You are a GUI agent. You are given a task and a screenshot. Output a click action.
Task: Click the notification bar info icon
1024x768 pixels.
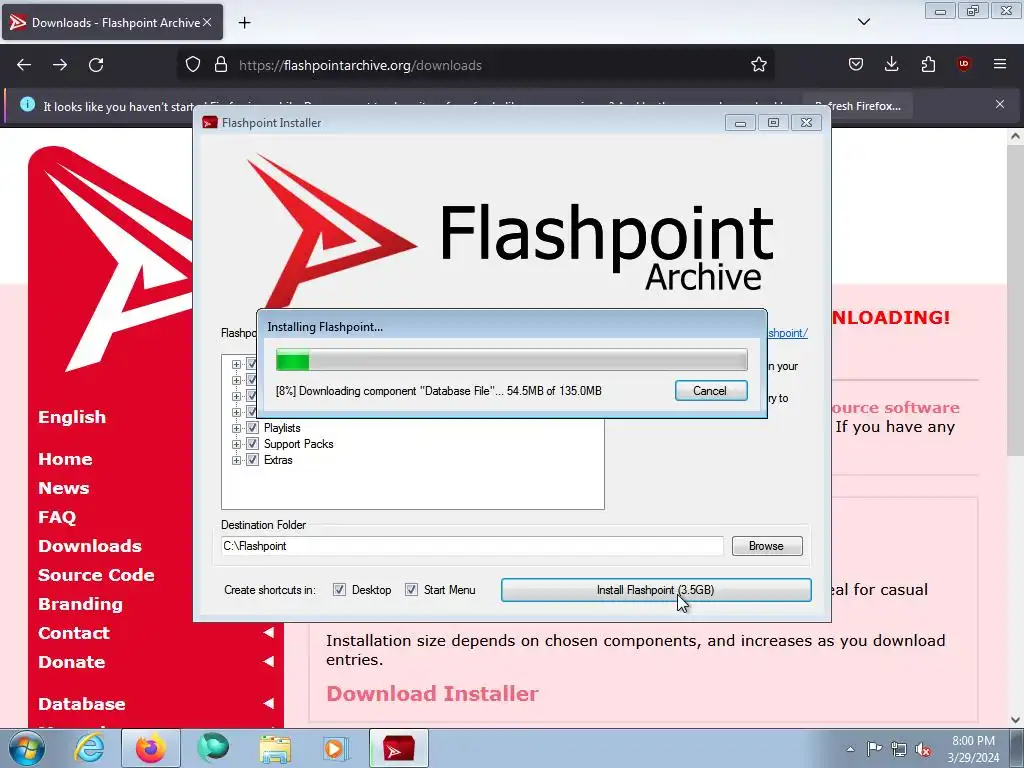[27, 104]
